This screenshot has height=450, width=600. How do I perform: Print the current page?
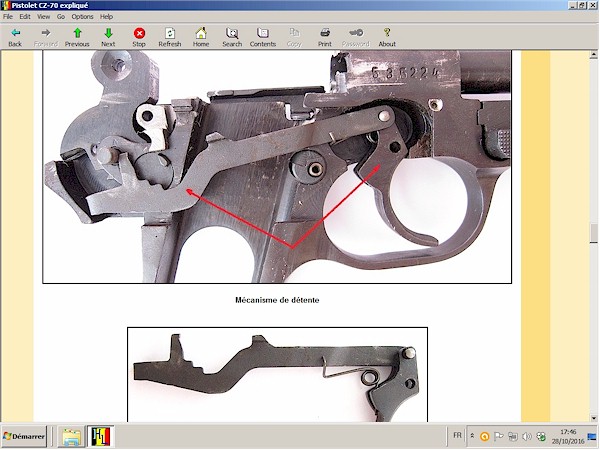point(325,37)
